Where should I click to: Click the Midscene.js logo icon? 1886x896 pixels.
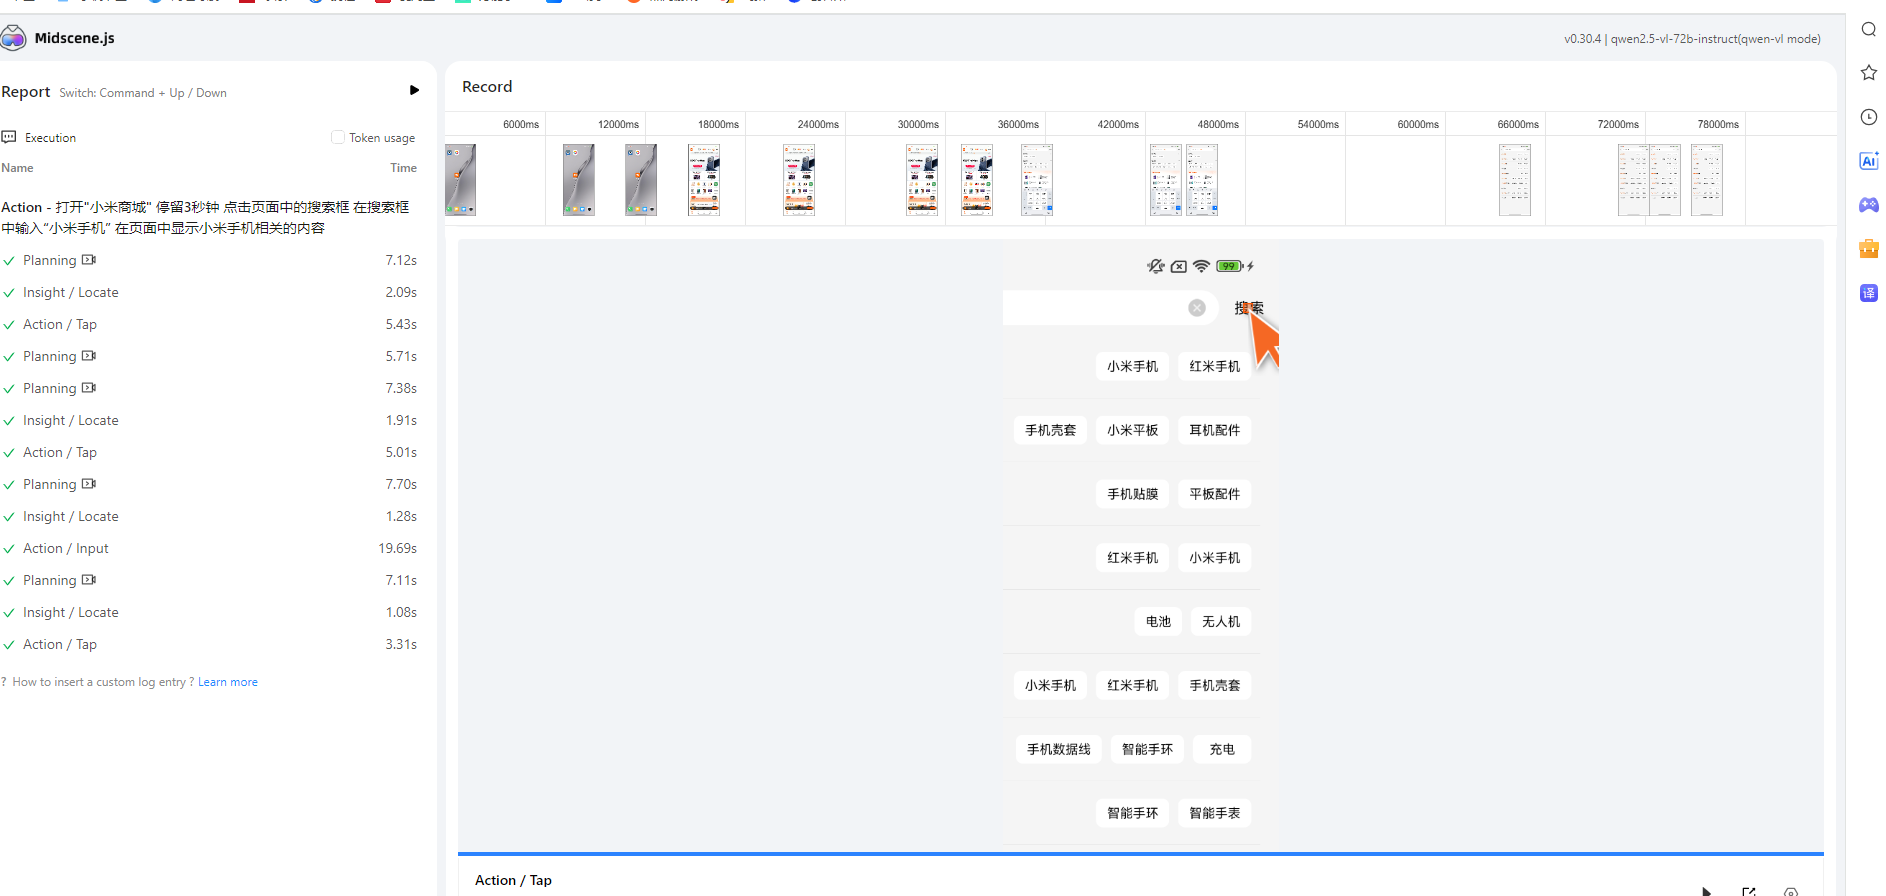coord(13,38)
